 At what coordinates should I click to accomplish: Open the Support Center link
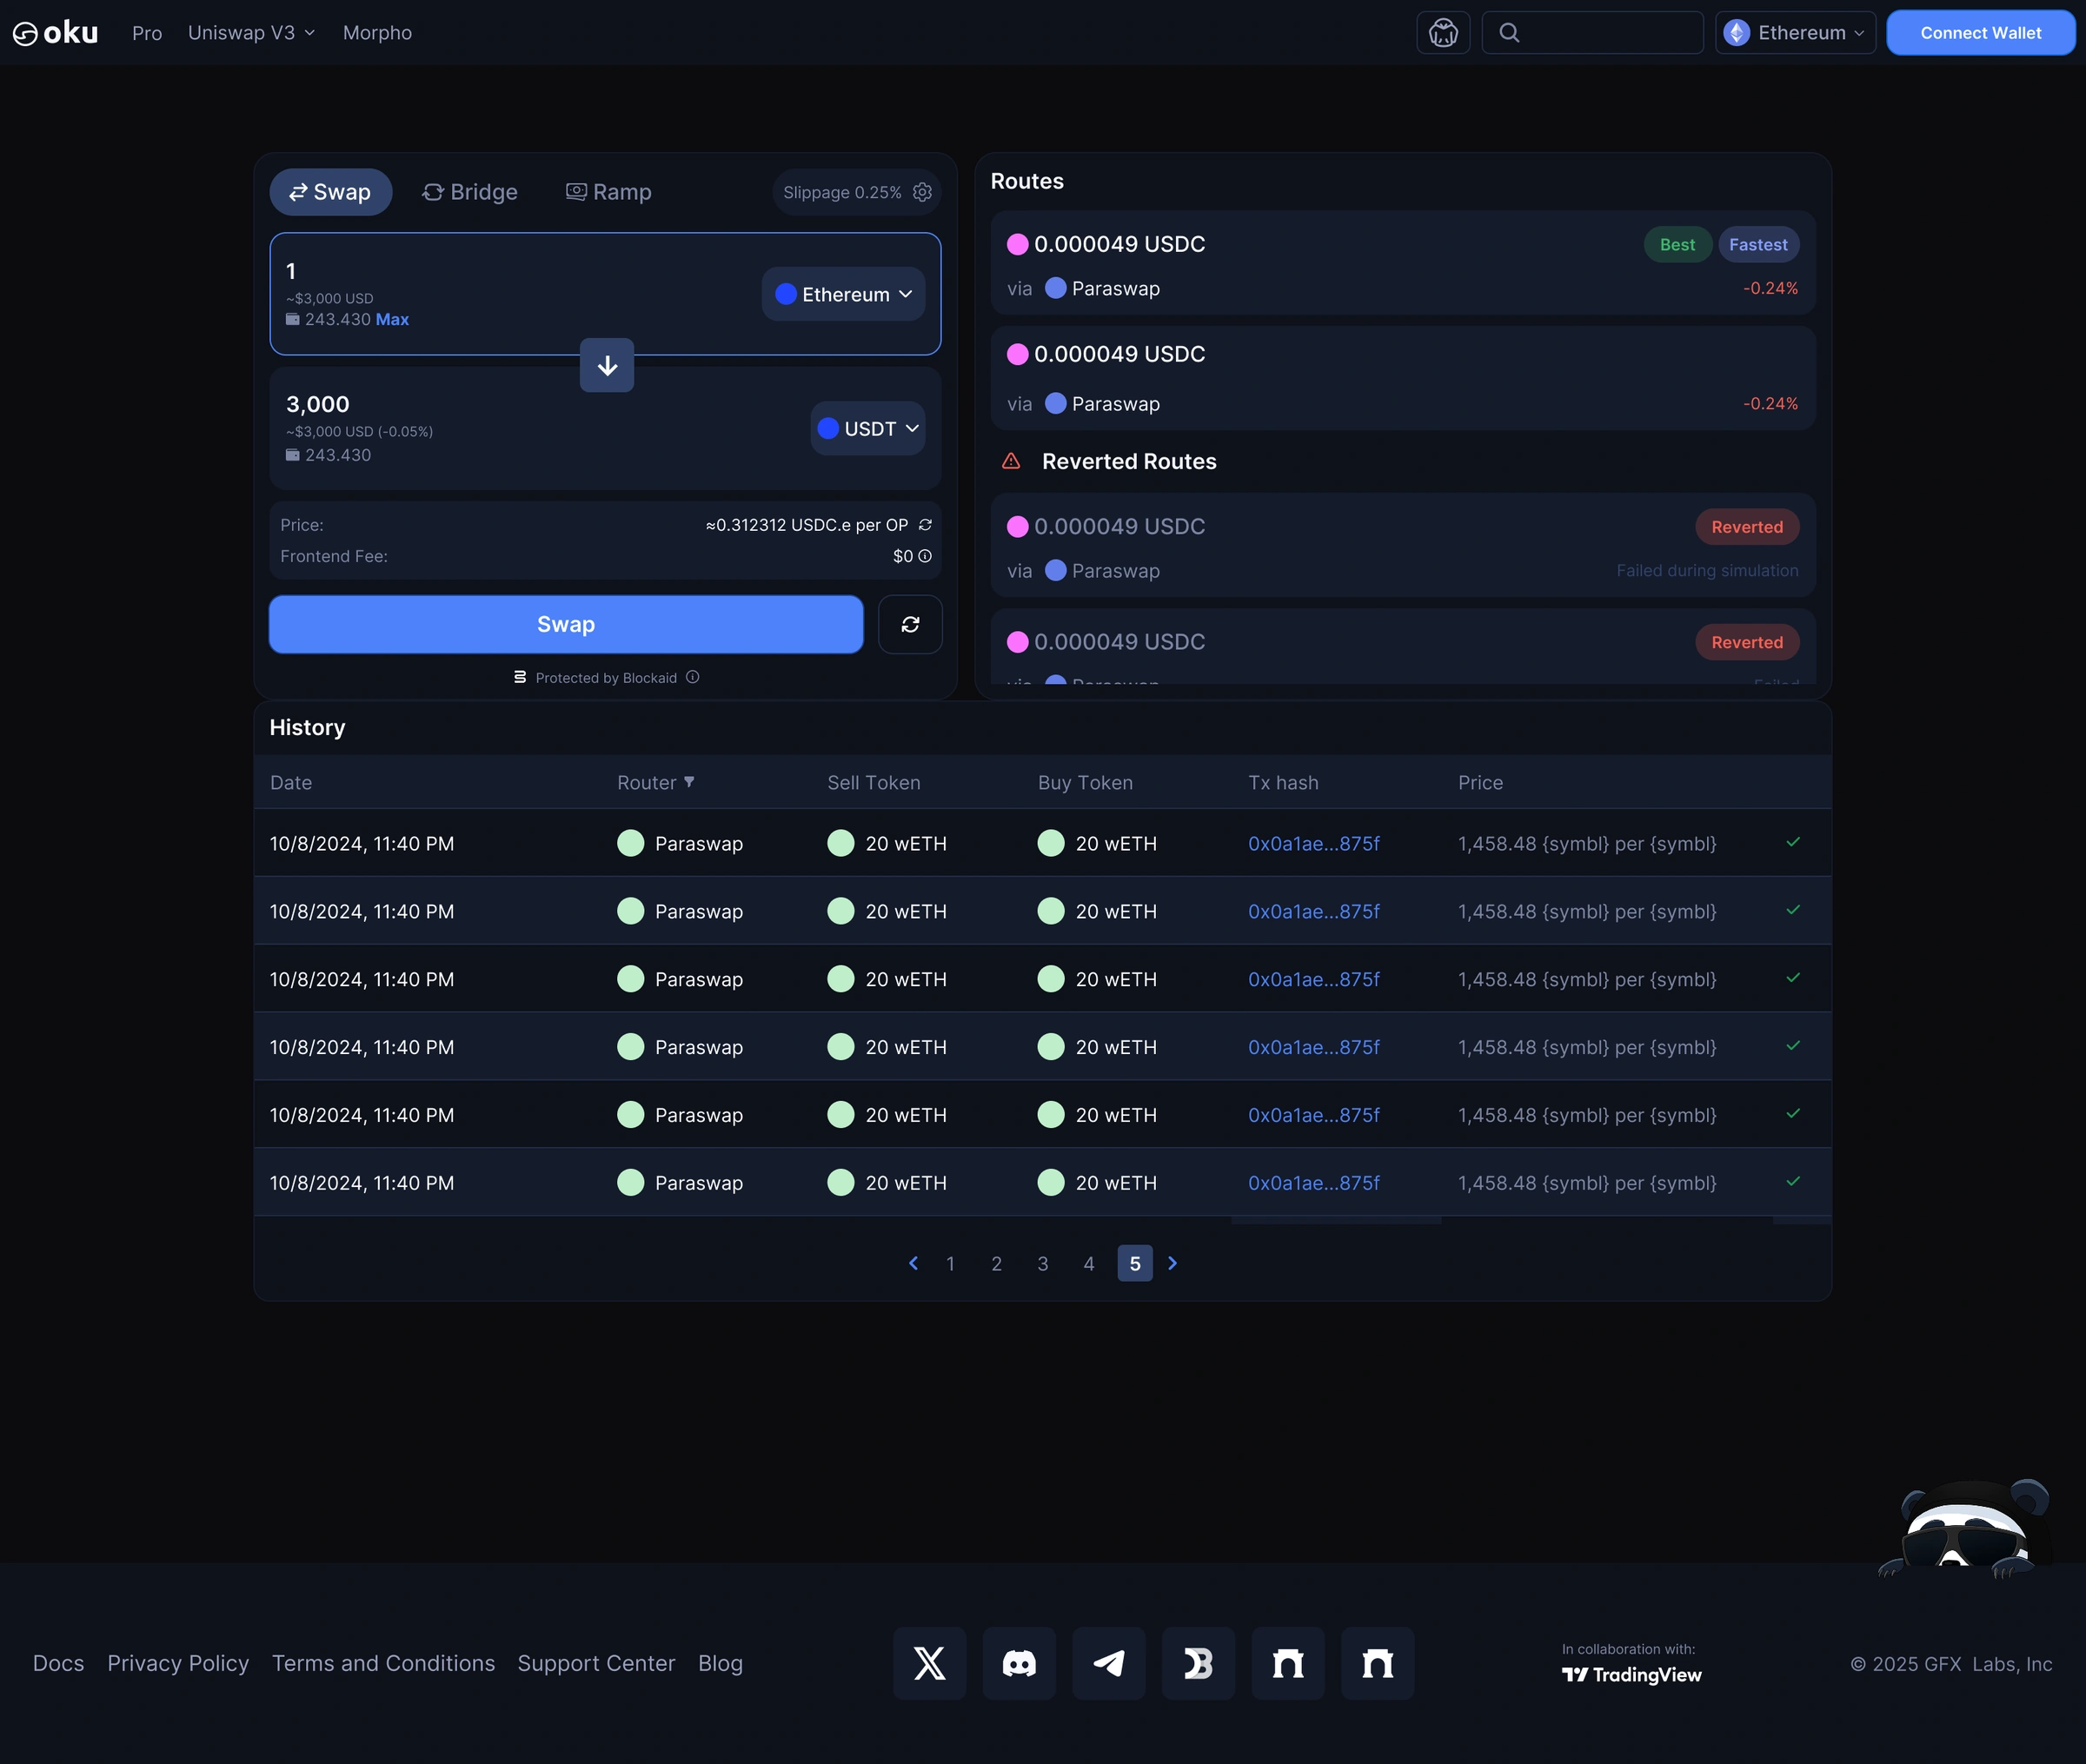click(x=596, y=1663)
